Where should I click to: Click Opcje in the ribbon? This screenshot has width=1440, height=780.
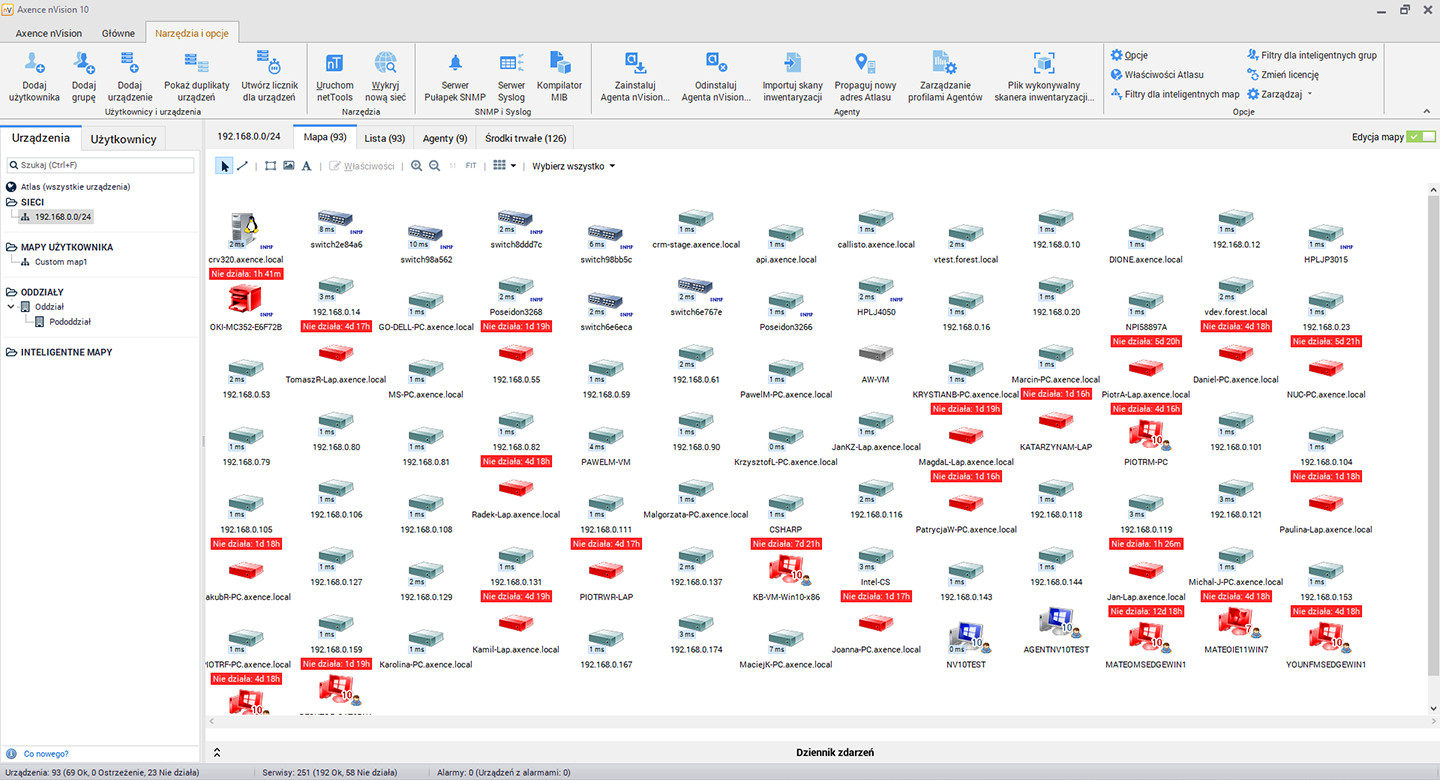1129,55
